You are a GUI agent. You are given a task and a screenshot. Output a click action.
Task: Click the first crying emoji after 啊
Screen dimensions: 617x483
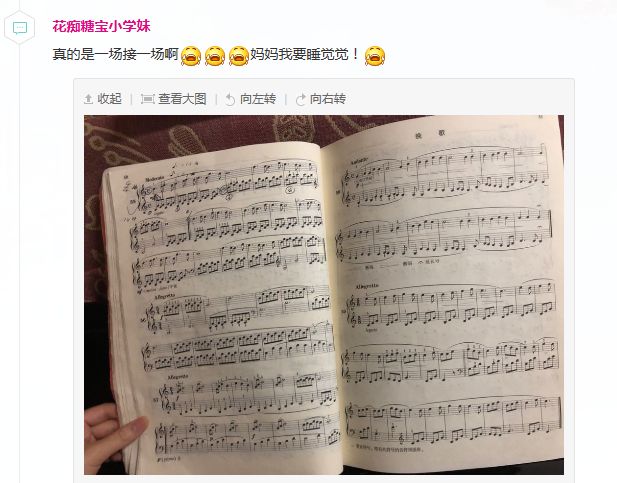[191, 55]
